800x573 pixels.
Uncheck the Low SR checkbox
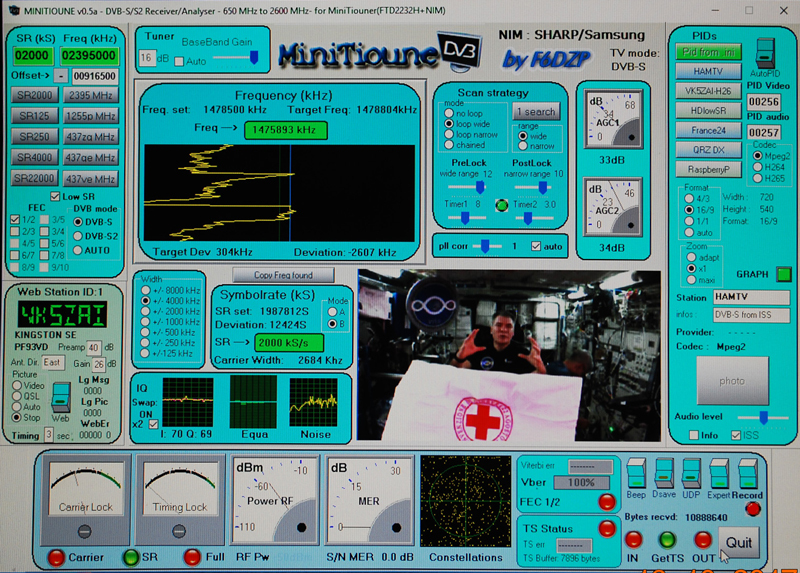55,196
